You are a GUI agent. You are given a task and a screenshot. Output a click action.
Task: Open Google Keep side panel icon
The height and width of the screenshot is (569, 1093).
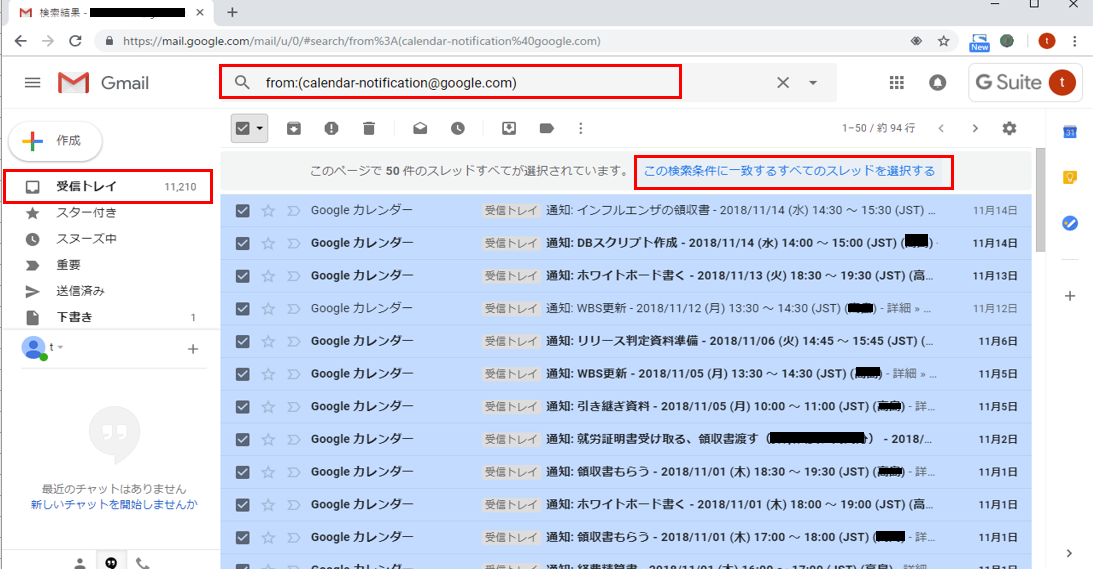tap(1069, 177)
